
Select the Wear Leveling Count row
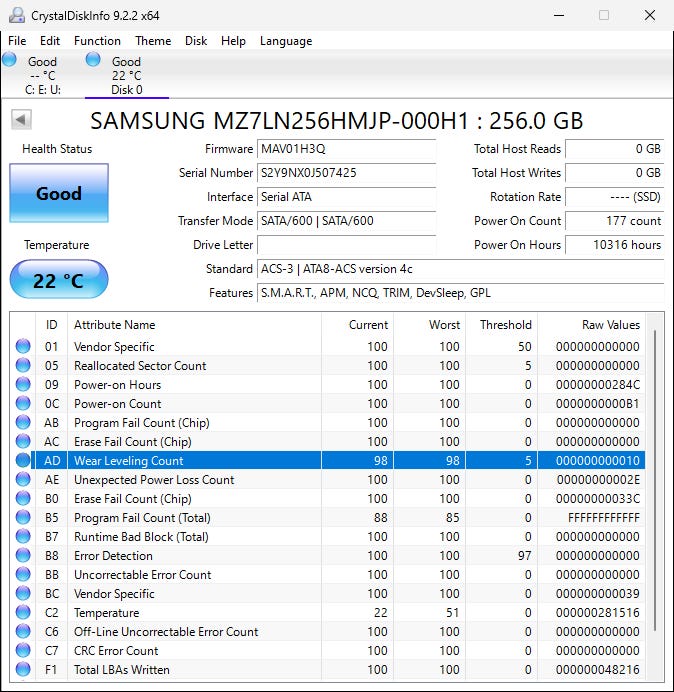328,460
